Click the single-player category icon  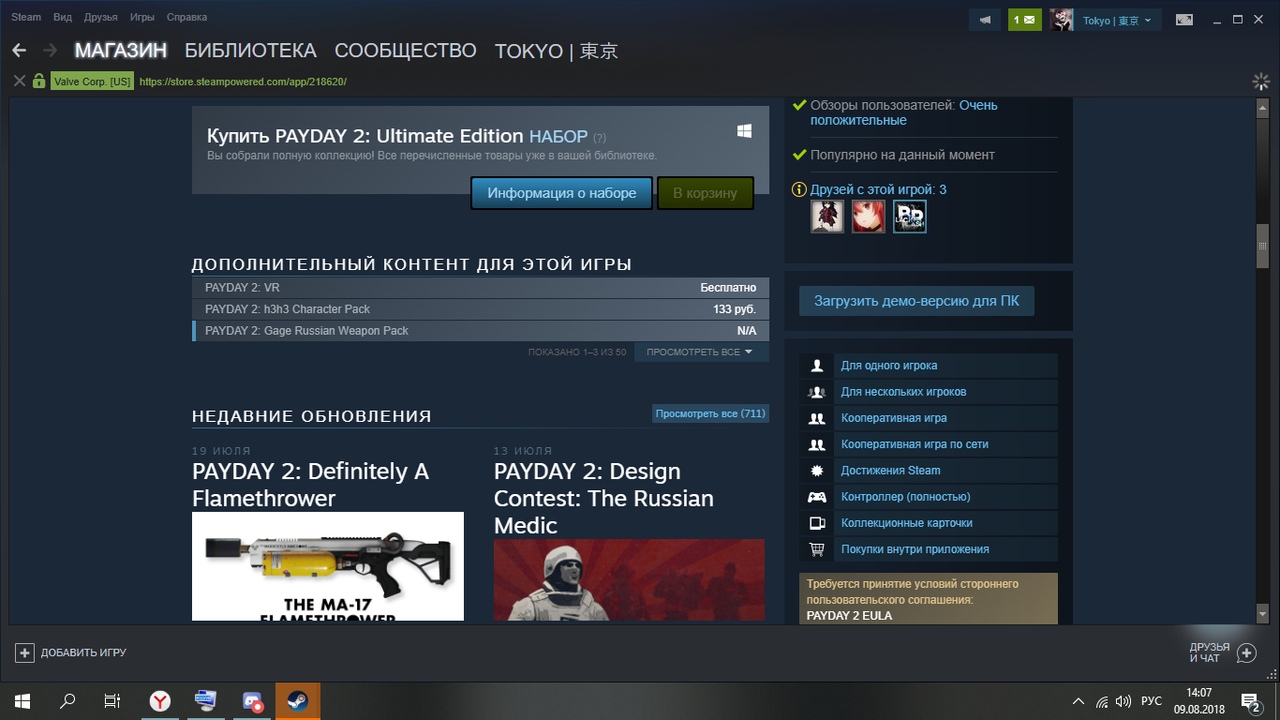[x=817, y=366]
